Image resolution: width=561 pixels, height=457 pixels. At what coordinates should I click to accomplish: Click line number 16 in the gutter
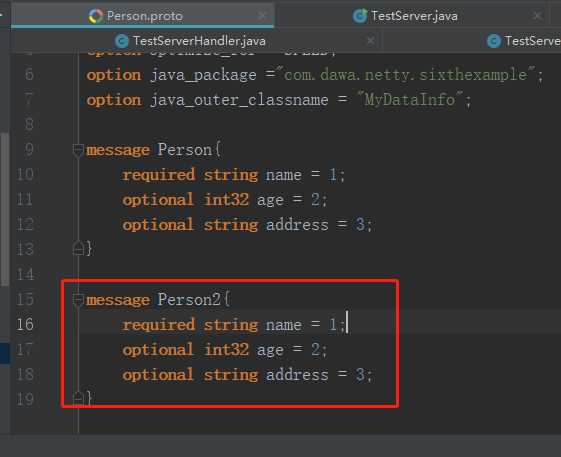25,324
